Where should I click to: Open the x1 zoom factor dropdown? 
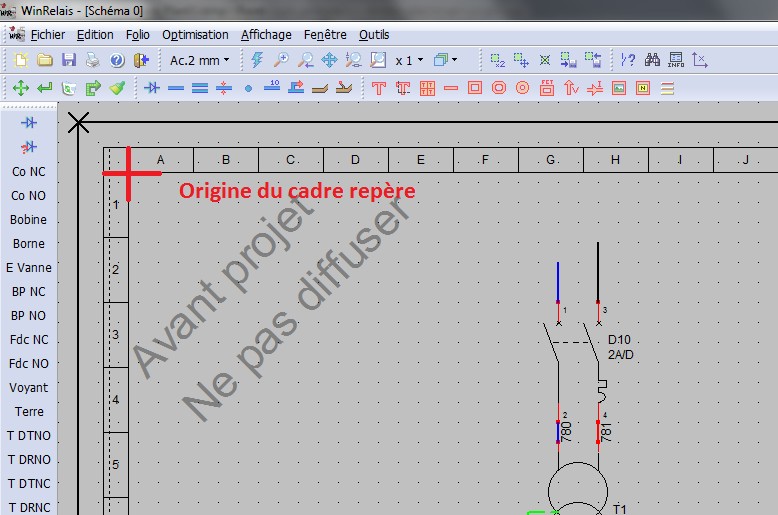point(409,60)
